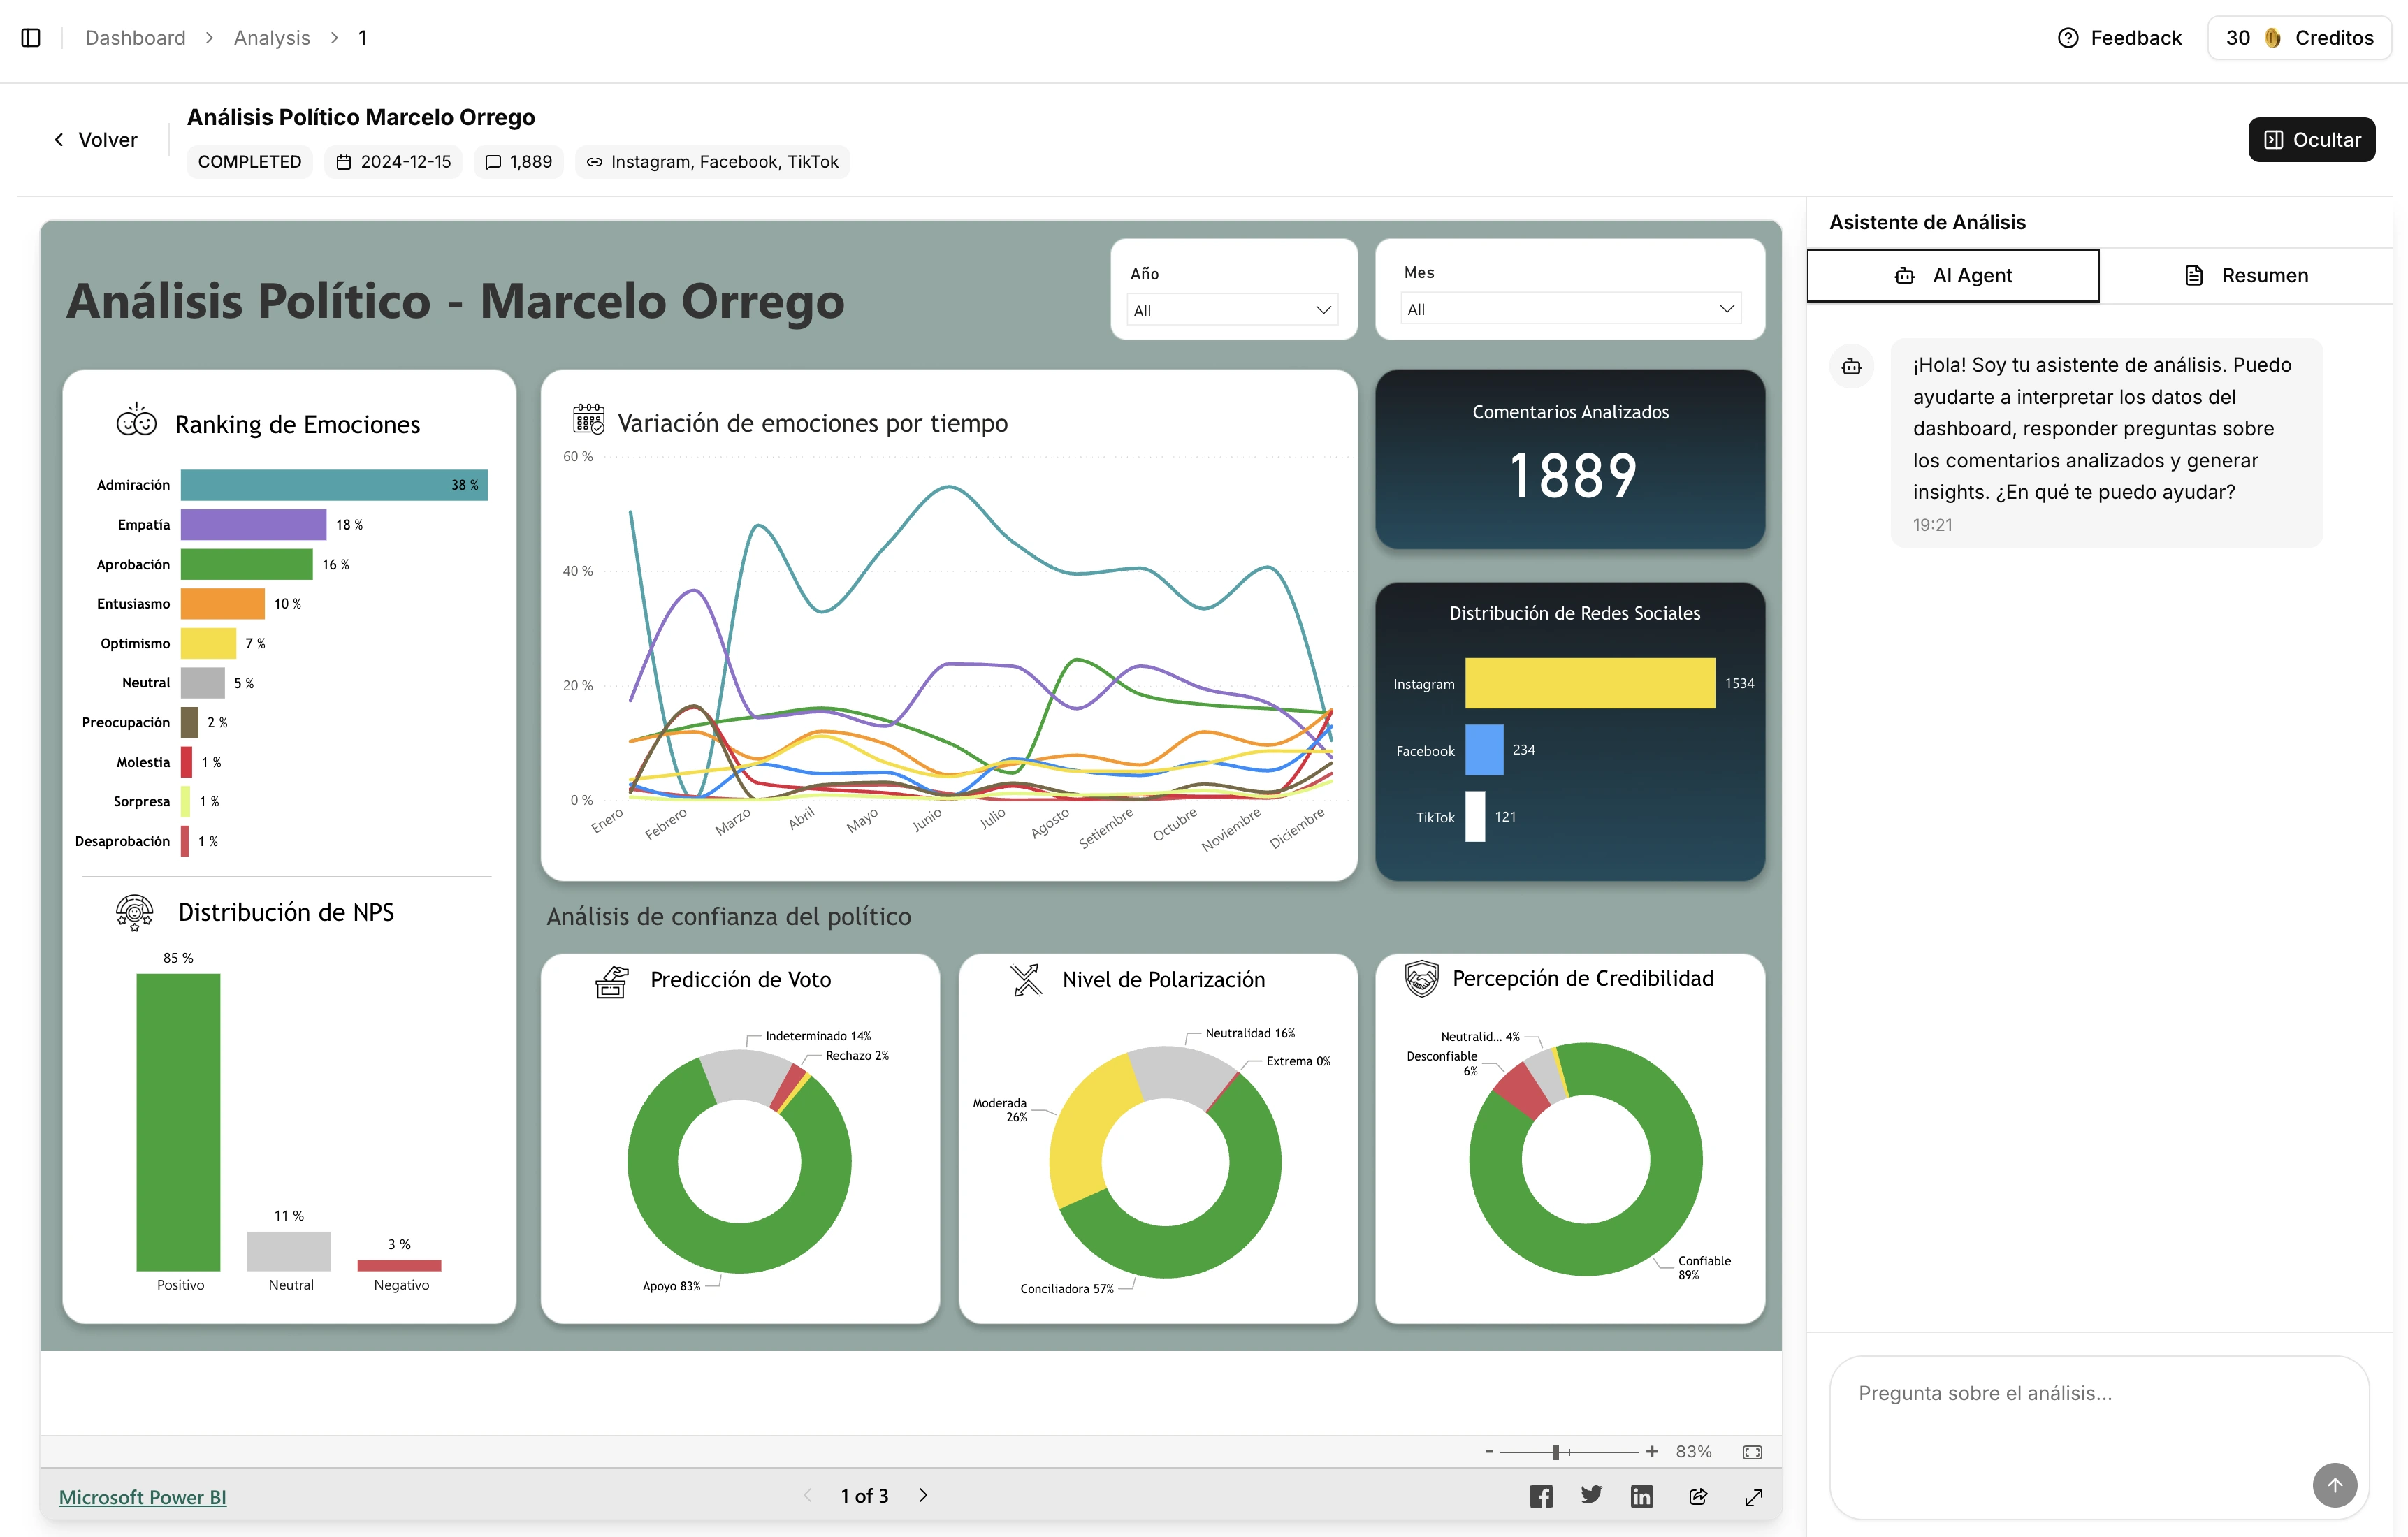Open the Año filter dropdown
This screenshot has width=2408, height=1537.
pyautogui.click(x=1232, y=310)
